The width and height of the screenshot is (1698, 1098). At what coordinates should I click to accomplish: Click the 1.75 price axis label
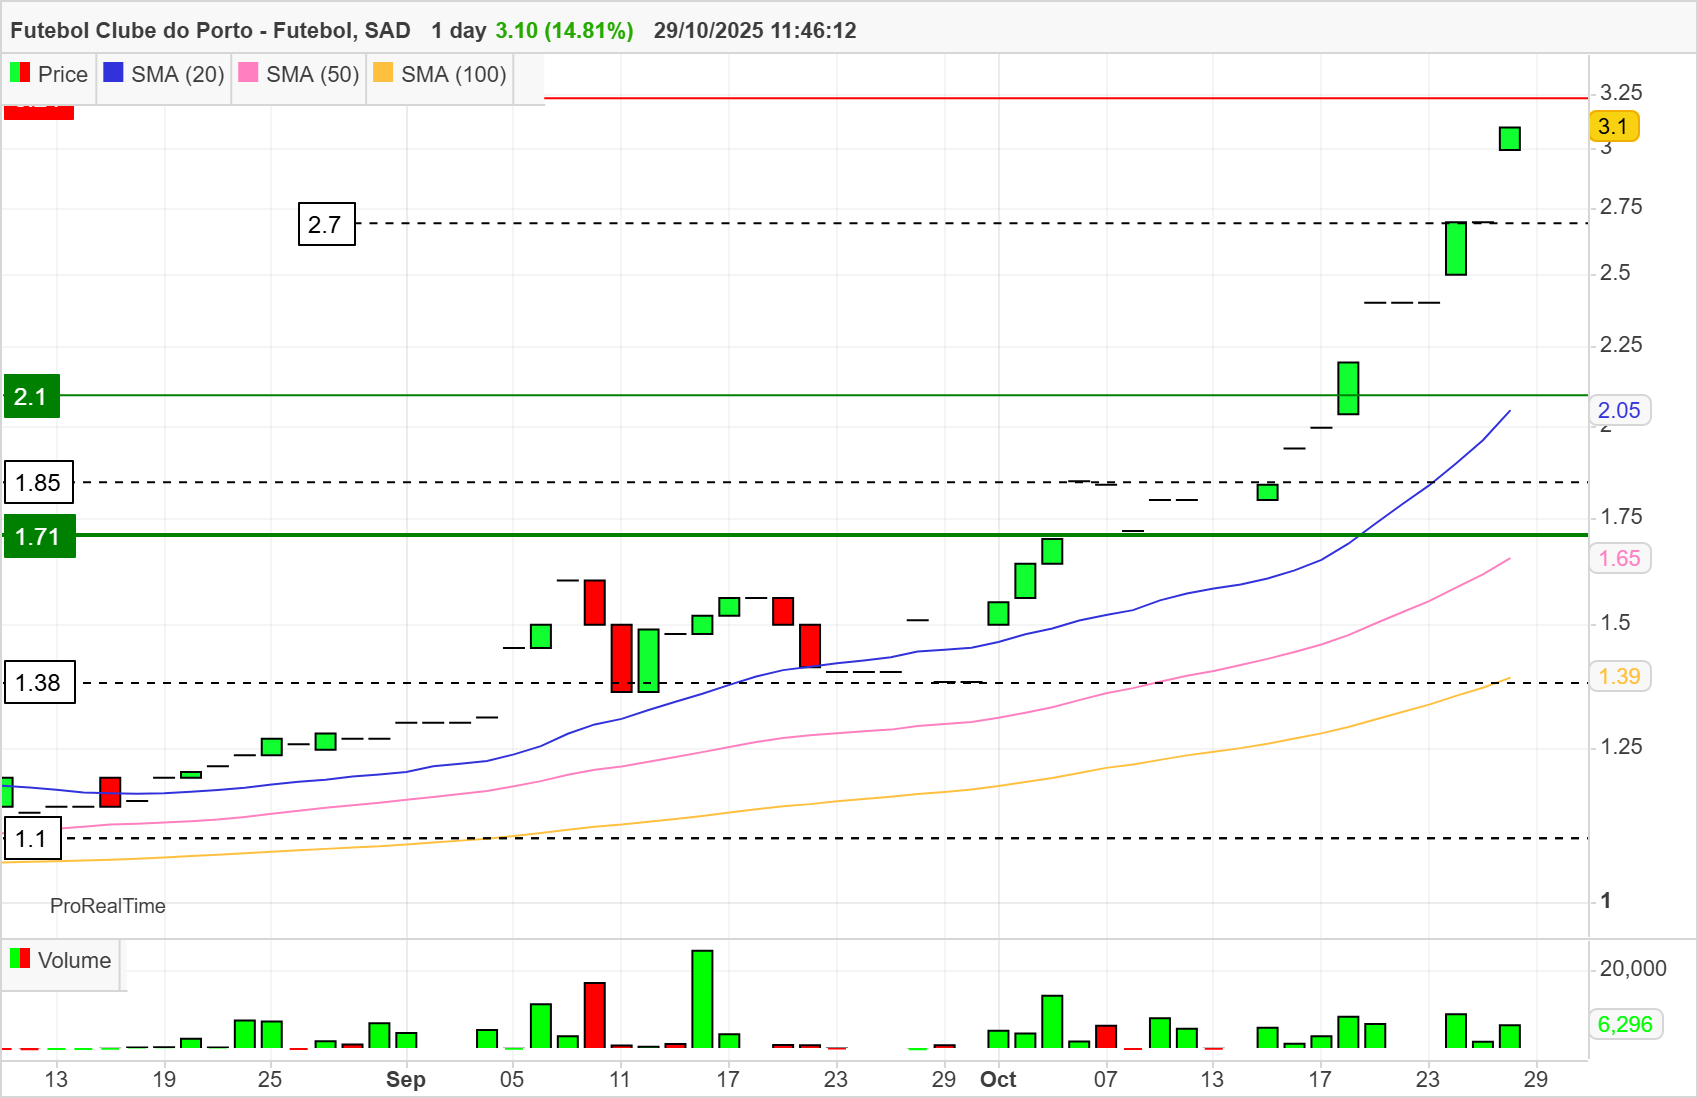pos(1621,517)
